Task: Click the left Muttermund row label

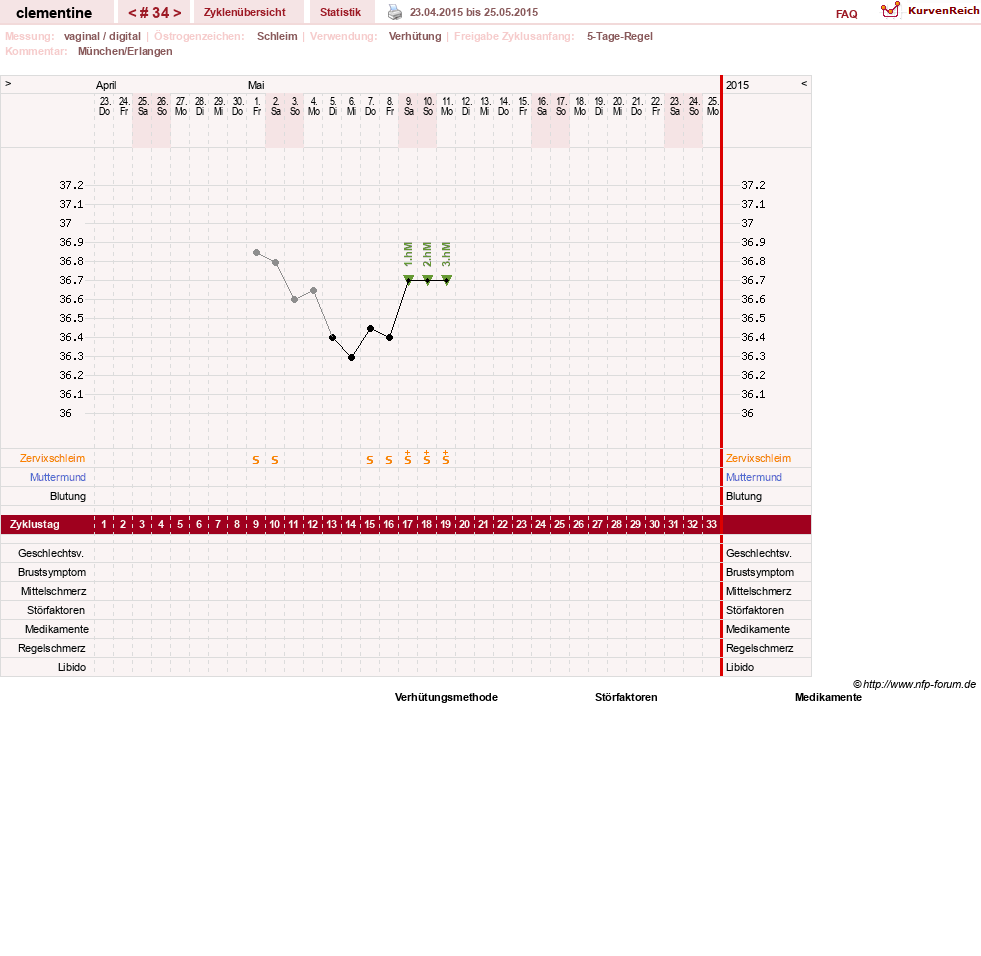Action: pyautogui.click(x=58, y=477)
